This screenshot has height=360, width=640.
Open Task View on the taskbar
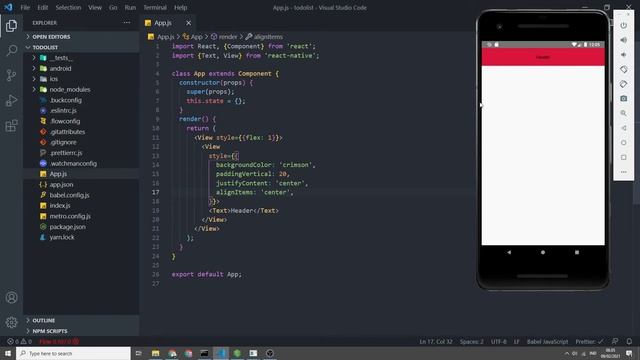[x=138, y=353]
